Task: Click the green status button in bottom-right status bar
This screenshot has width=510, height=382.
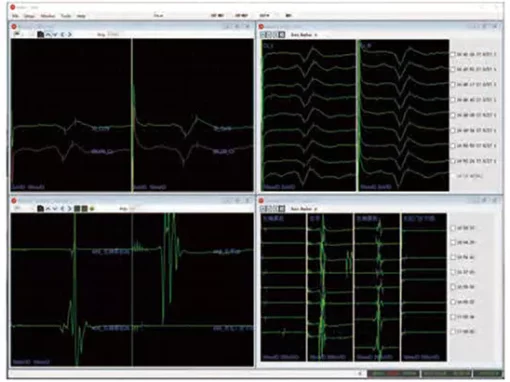Action: pyautogui.click(x=488, y=373)
